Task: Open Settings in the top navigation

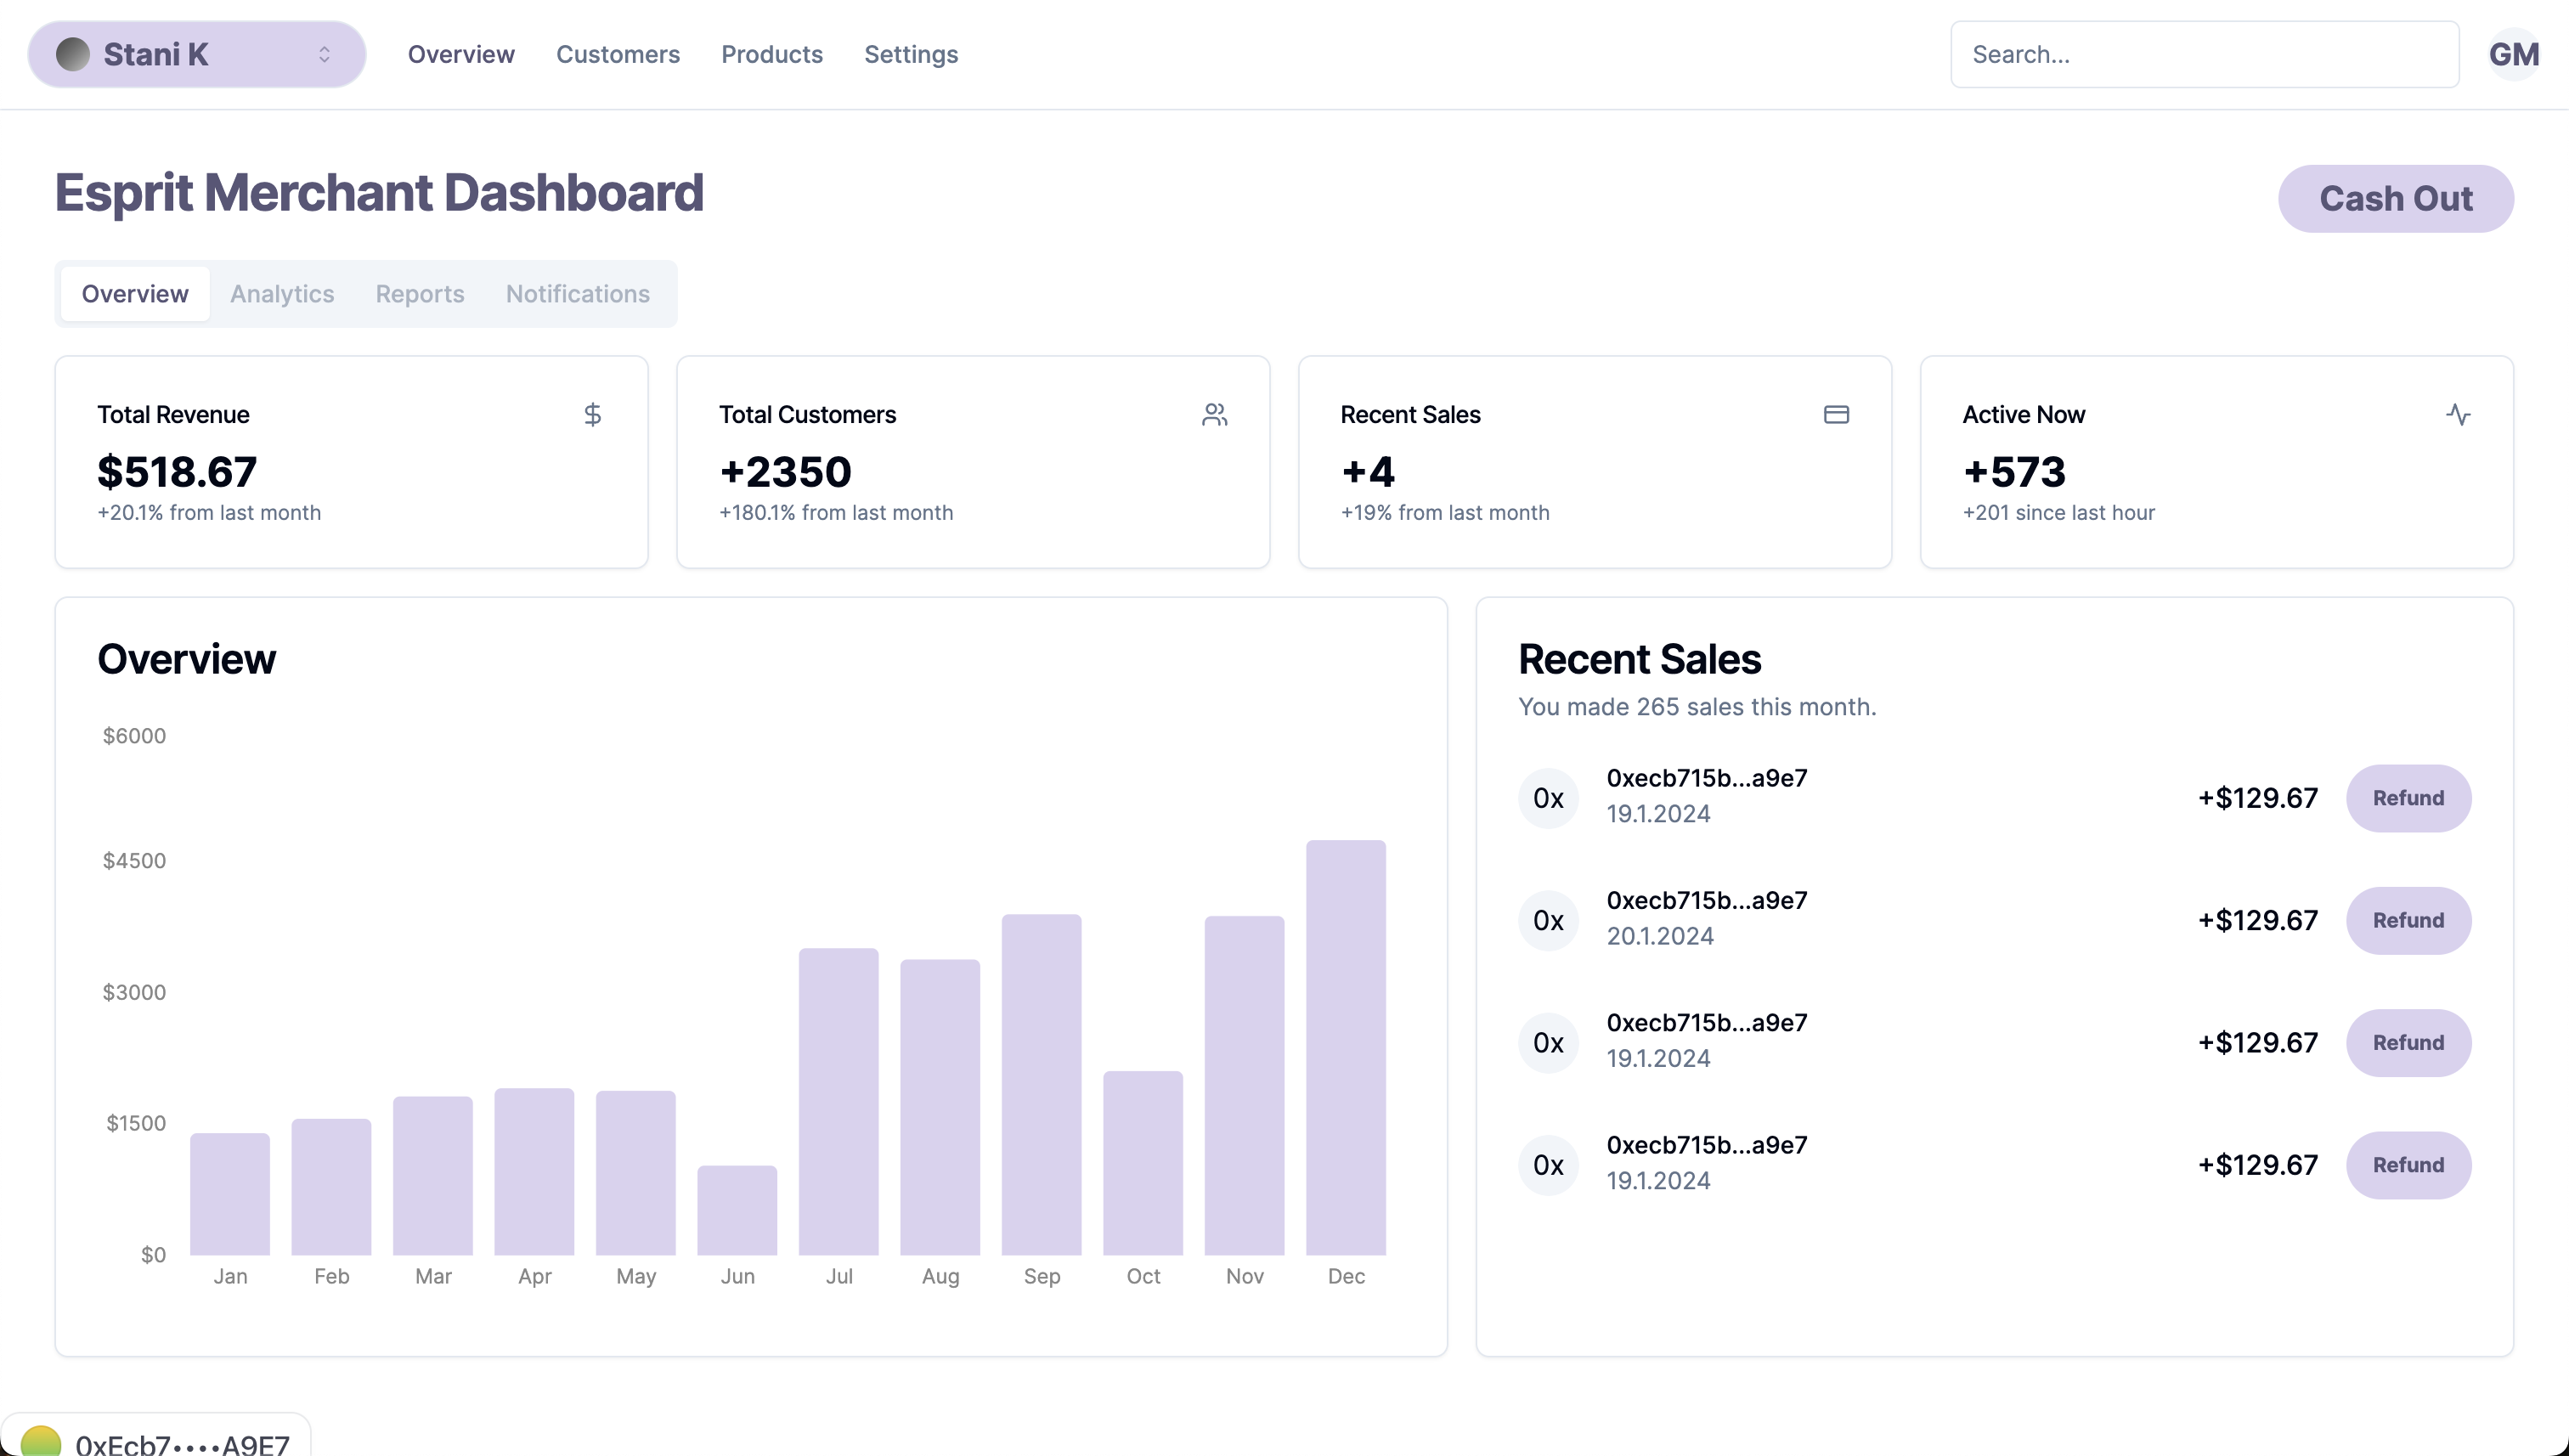Action: tap(911, 54)
